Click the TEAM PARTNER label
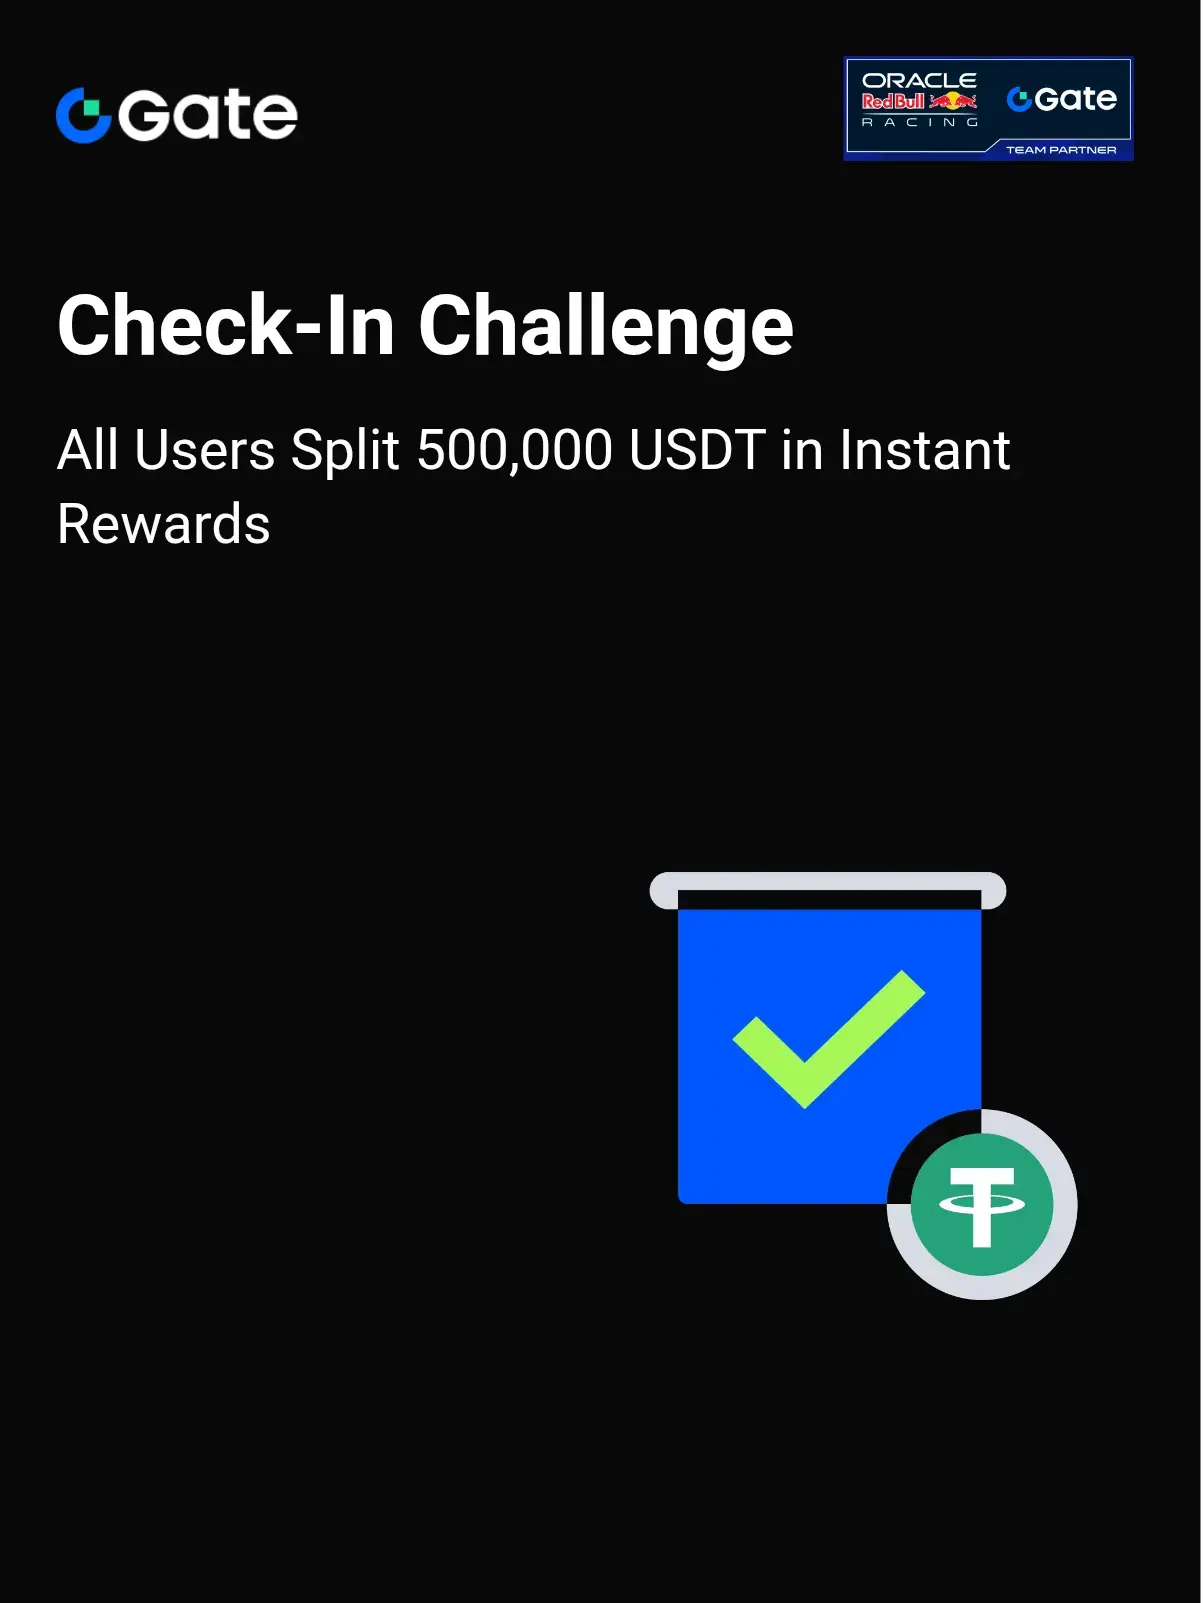The height and width of the screenshot is (1603, 1204). 1061,150
